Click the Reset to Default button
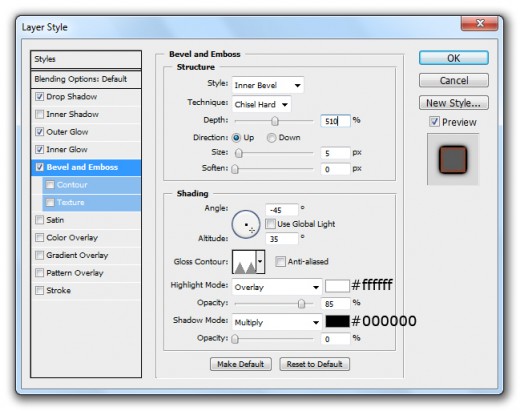Viewport: 520px width, 411px height. pos(314,364)
